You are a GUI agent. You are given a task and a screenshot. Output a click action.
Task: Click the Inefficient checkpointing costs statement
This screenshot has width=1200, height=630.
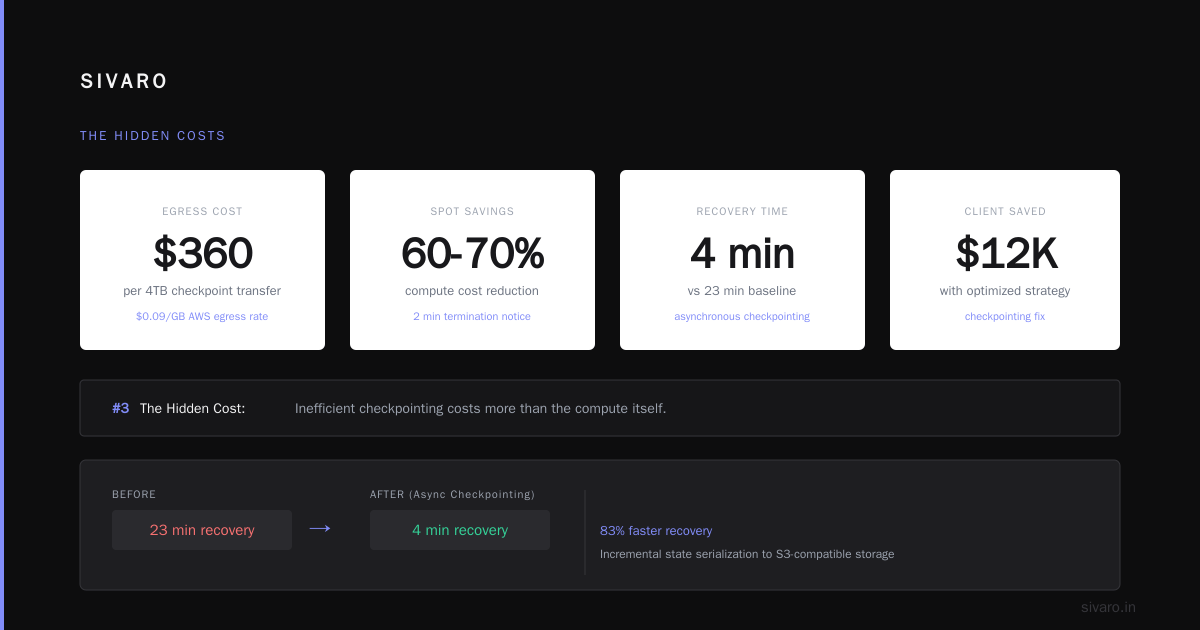480,408
